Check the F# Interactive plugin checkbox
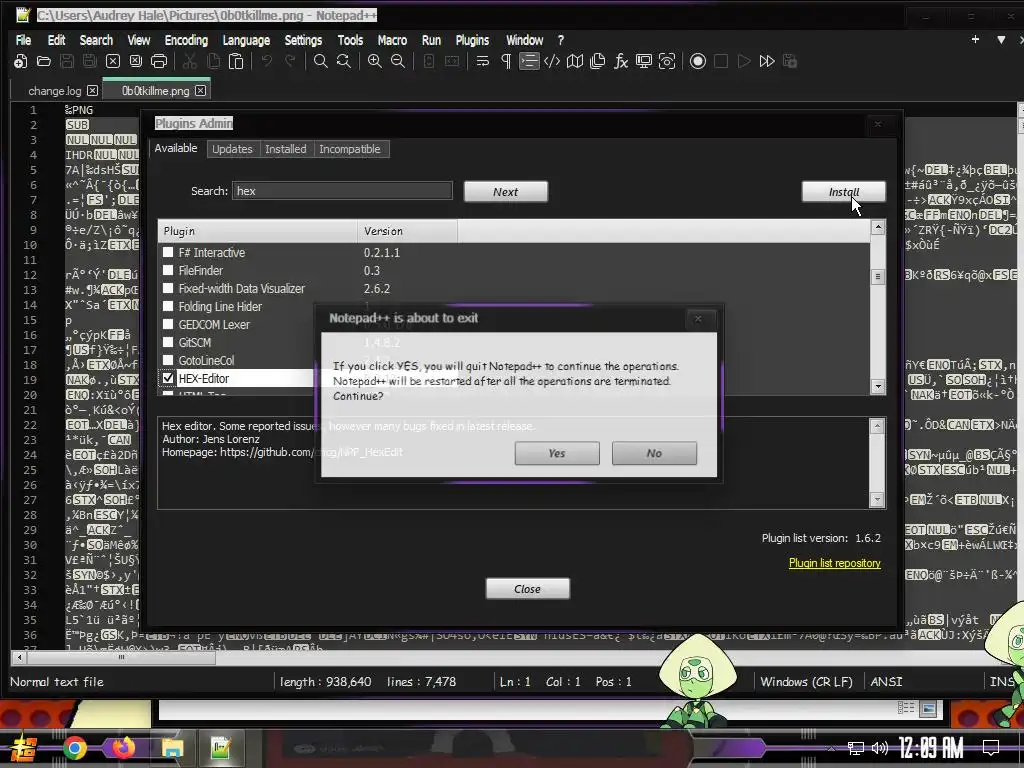This screenshot has width=1024, height=768. click(x=168, y=252)
